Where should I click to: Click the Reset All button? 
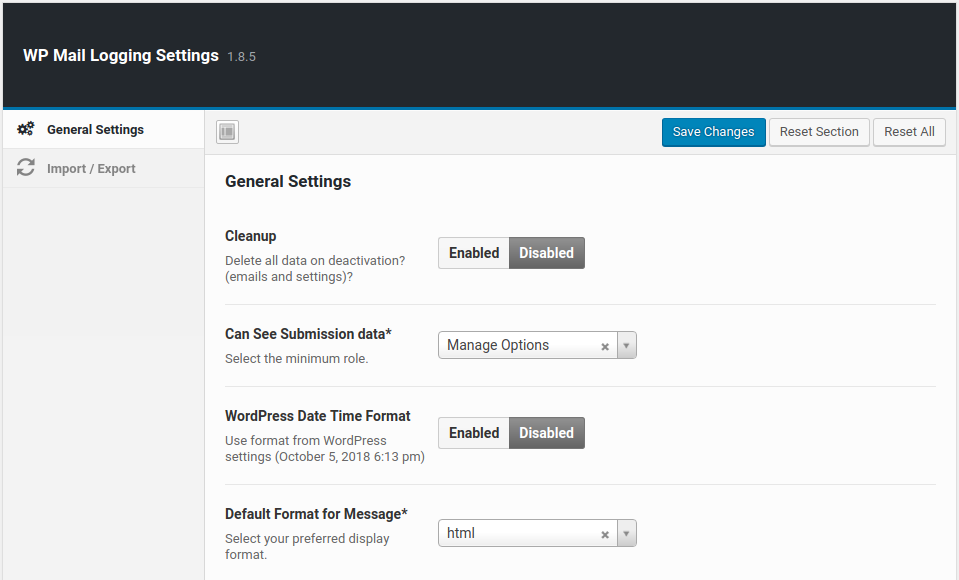(909, 132)
